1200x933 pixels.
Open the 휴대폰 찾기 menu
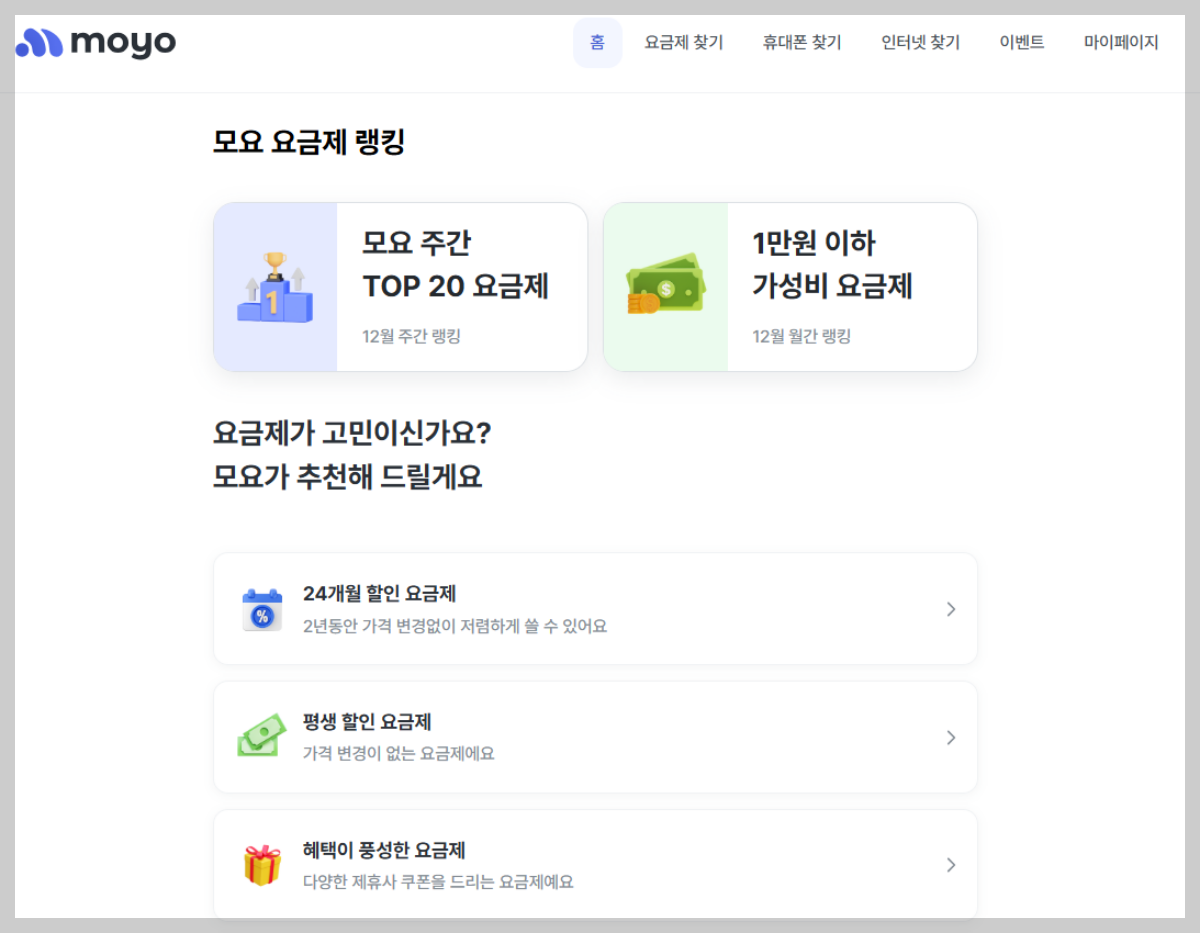click(800, 42)
